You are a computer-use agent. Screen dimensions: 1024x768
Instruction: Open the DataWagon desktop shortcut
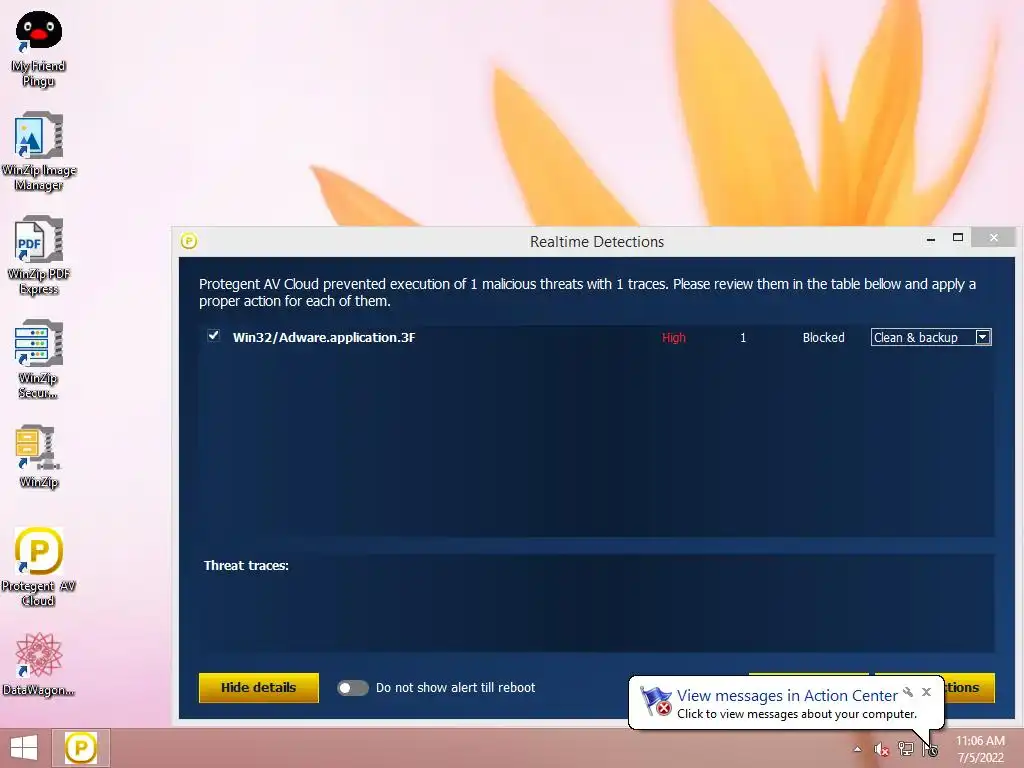pos(39,664)
